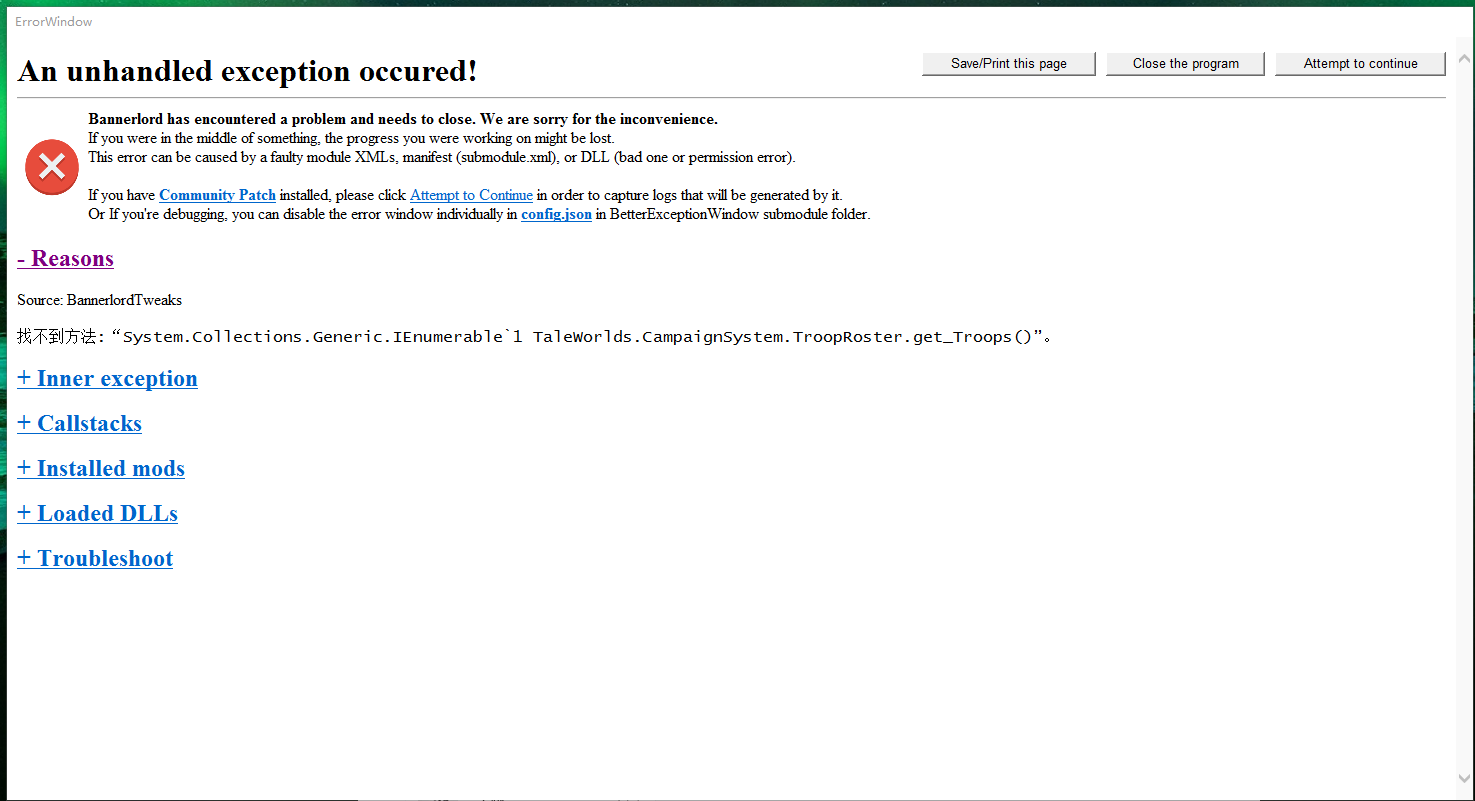Click the 'progress you were working on' line
This screenshot has width=1475, height=801.
[x=351, y=138]
